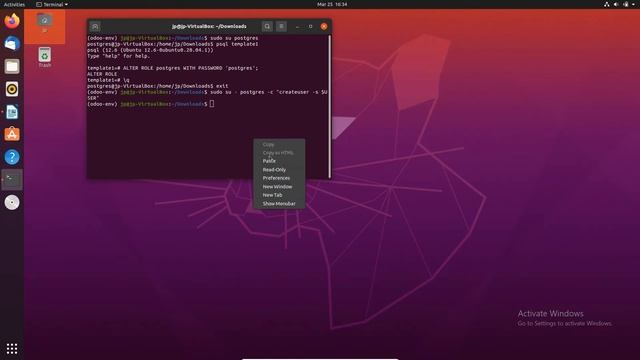Select New Window in the context menu
This screenshot has height=360, width=640.
(279, 187)
